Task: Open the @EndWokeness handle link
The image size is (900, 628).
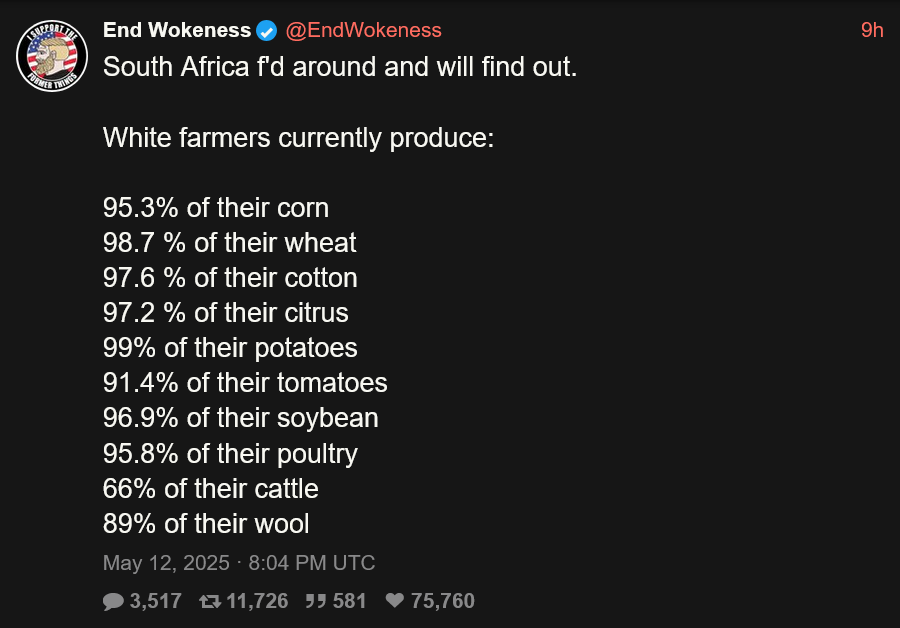Action: click(363, 30)
